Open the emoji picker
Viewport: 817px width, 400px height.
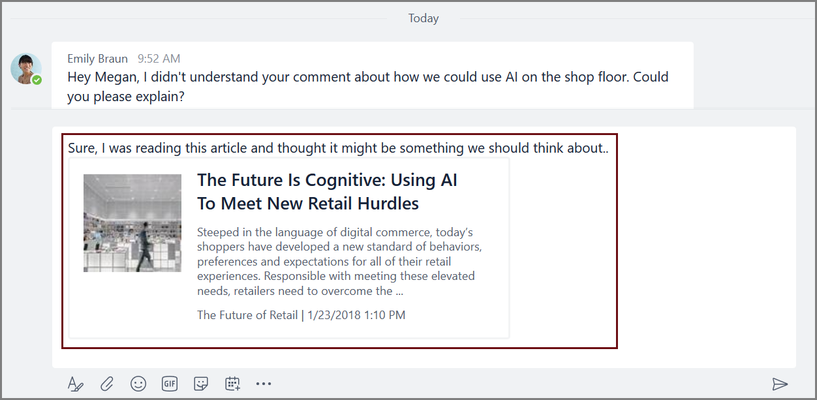coord(138,384)
